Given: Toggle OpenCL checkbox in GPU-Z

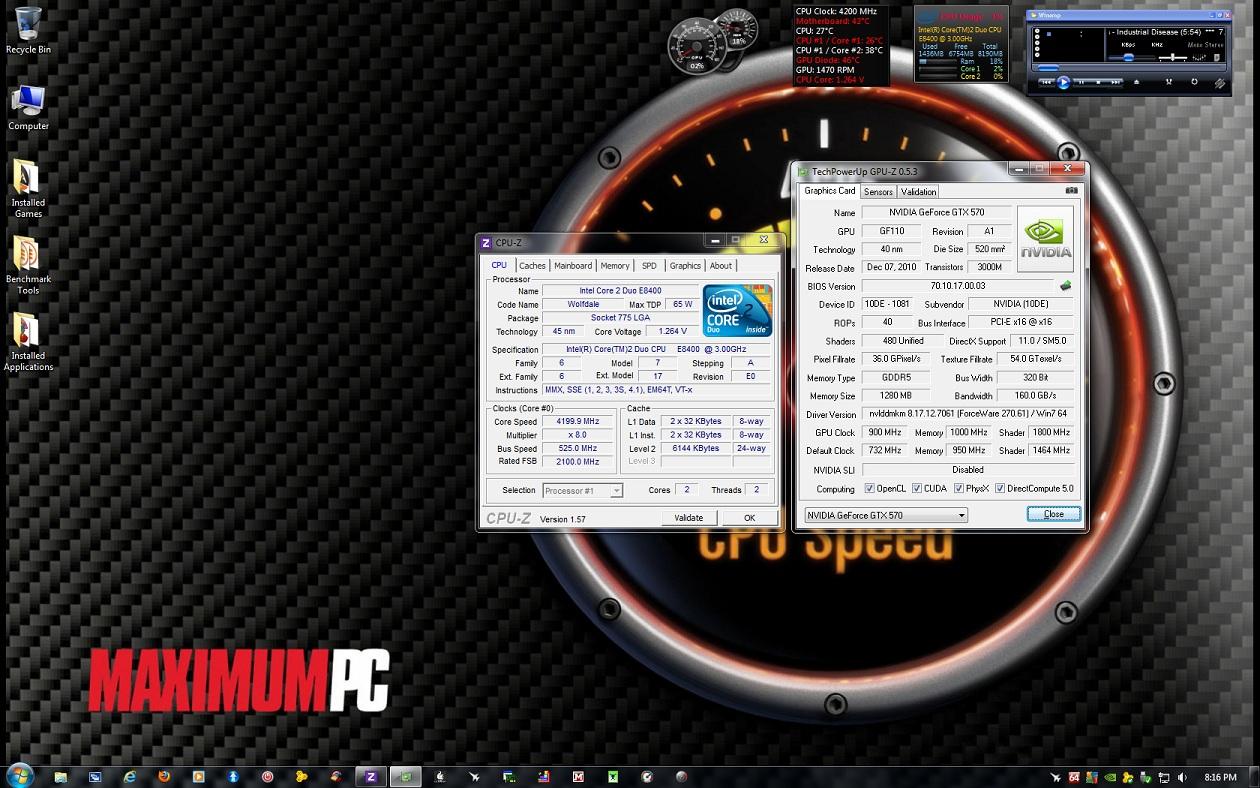Looking at the screenshot, I should click(869, 488).
